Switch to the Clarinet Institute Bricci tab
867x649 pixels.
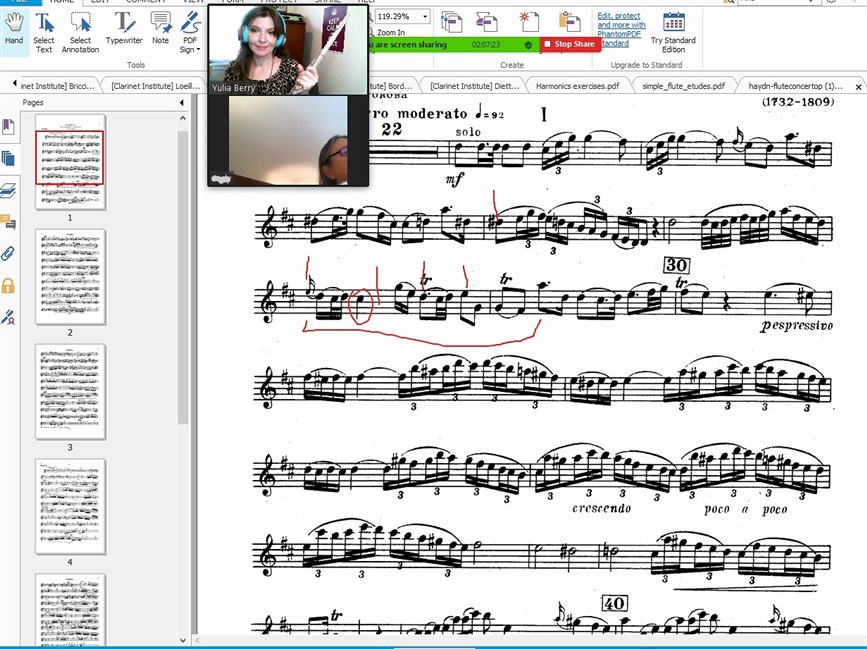(x=57, y=86)
